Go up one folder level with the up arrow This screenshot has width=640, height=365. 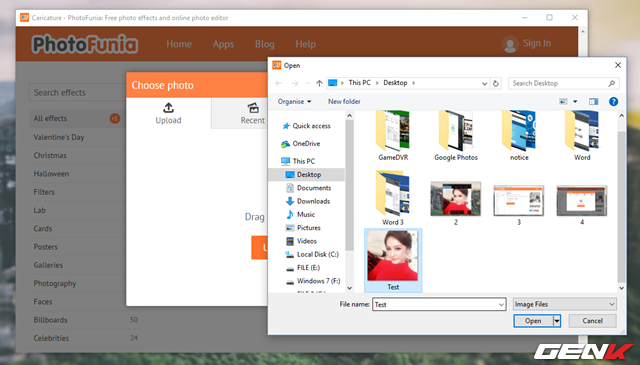pyautogui.click(x=319, y=83)
